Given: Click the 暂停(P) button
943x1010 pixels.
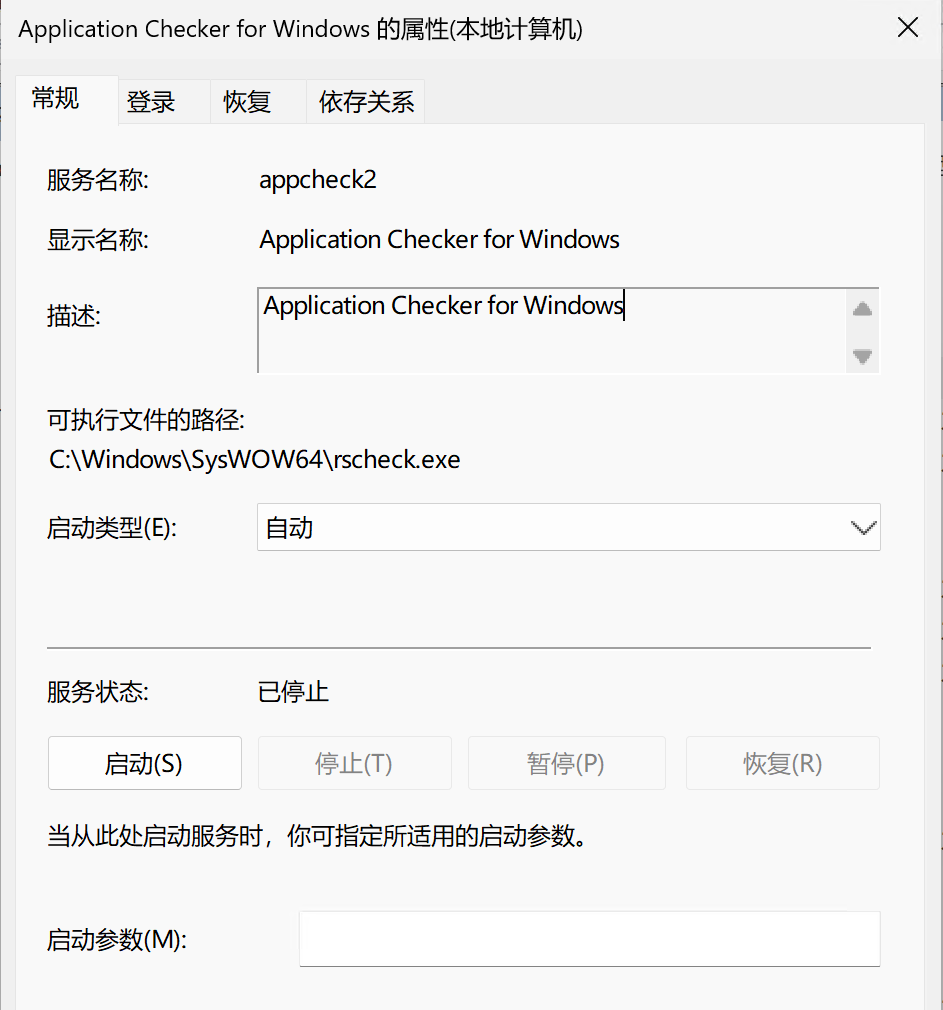Looking at the screenshot, I should click(x=566, y=764).
